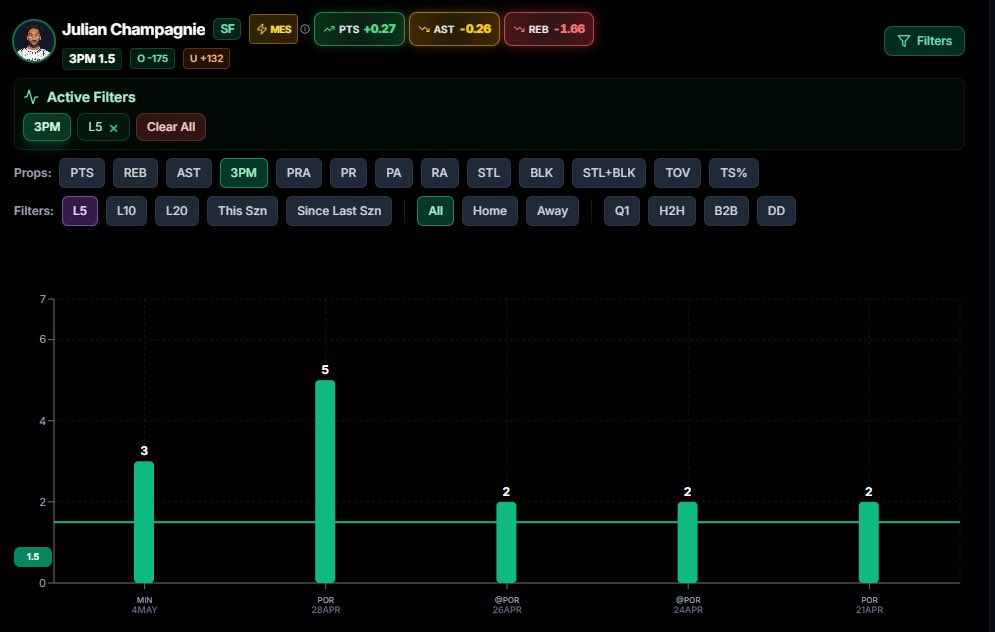Image resolution: width=995 pixels, height=632 pixels.
Task: Click the info icon next to MES
Action: [305, 29]
